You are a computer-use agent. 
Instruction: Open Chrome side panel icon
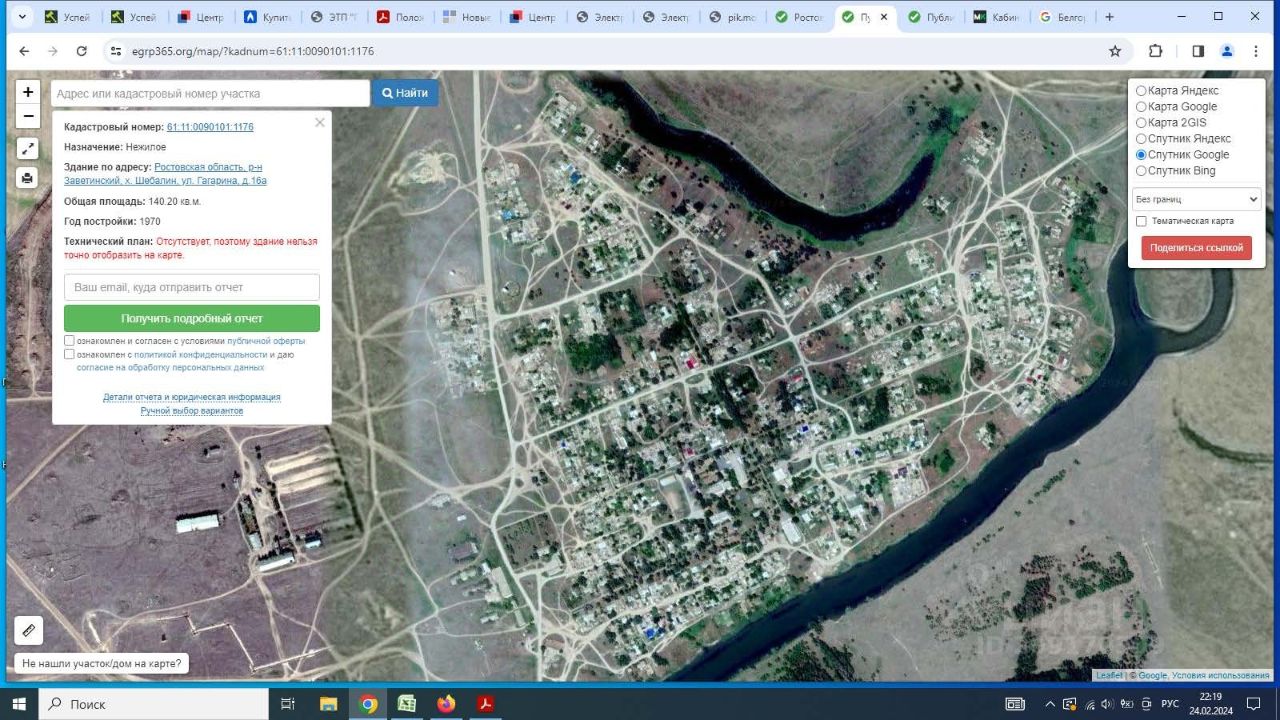tap(1198, 51)
